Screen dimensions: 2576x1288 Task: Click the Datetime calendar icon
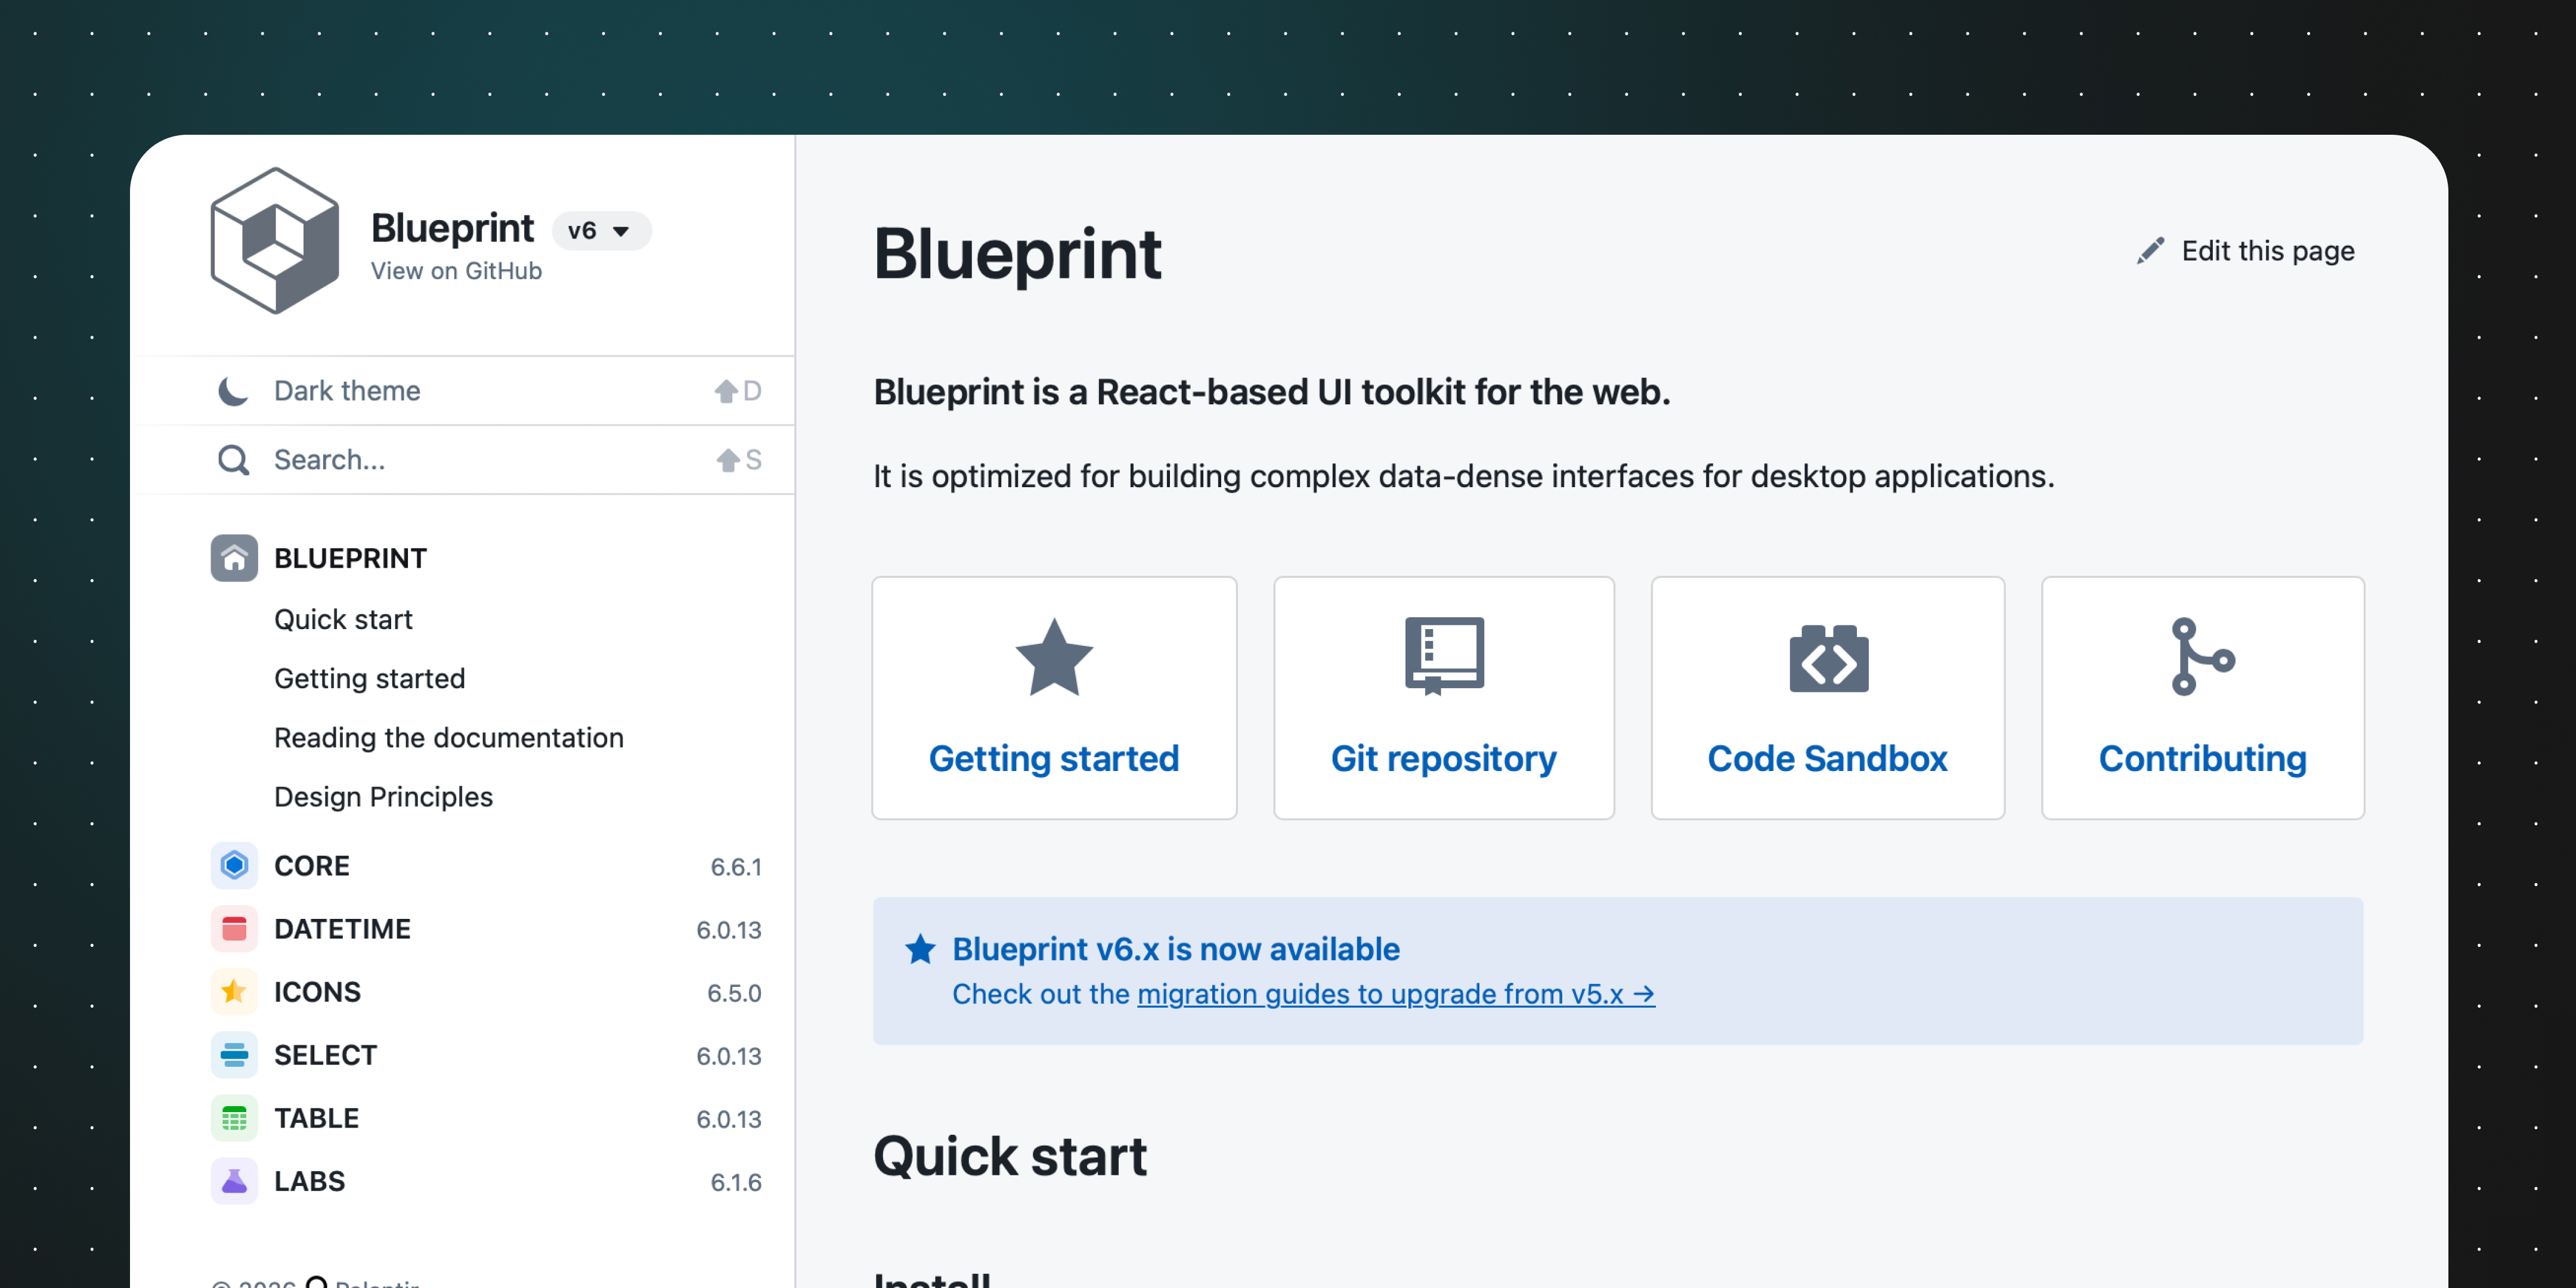[x=233, y=928]
